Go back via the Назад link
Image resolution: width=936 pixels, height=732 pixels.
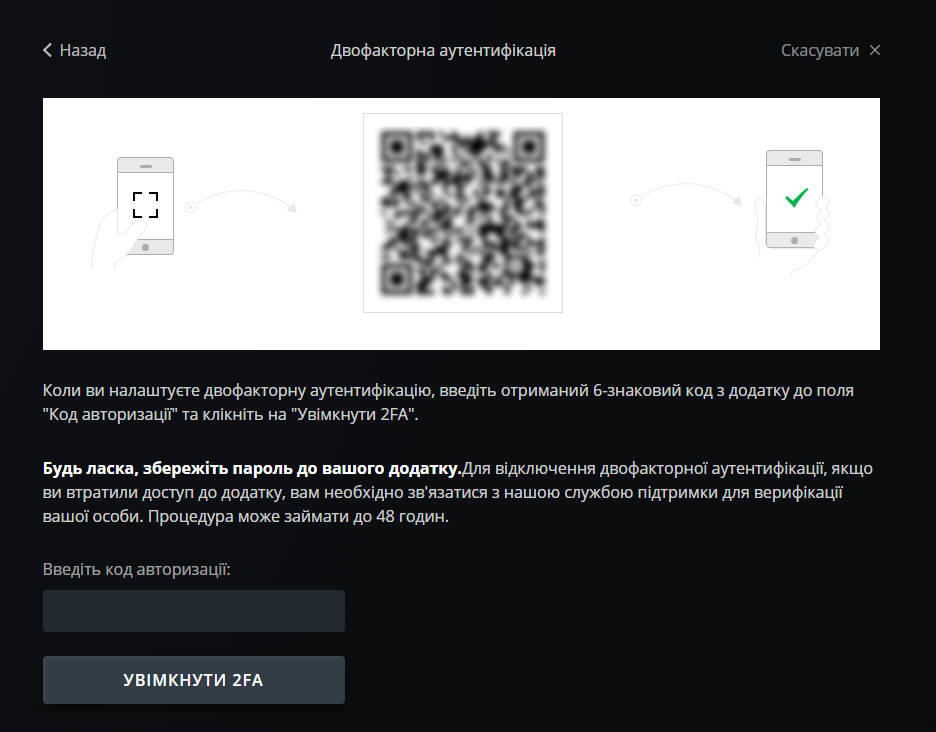click(75, 50)
